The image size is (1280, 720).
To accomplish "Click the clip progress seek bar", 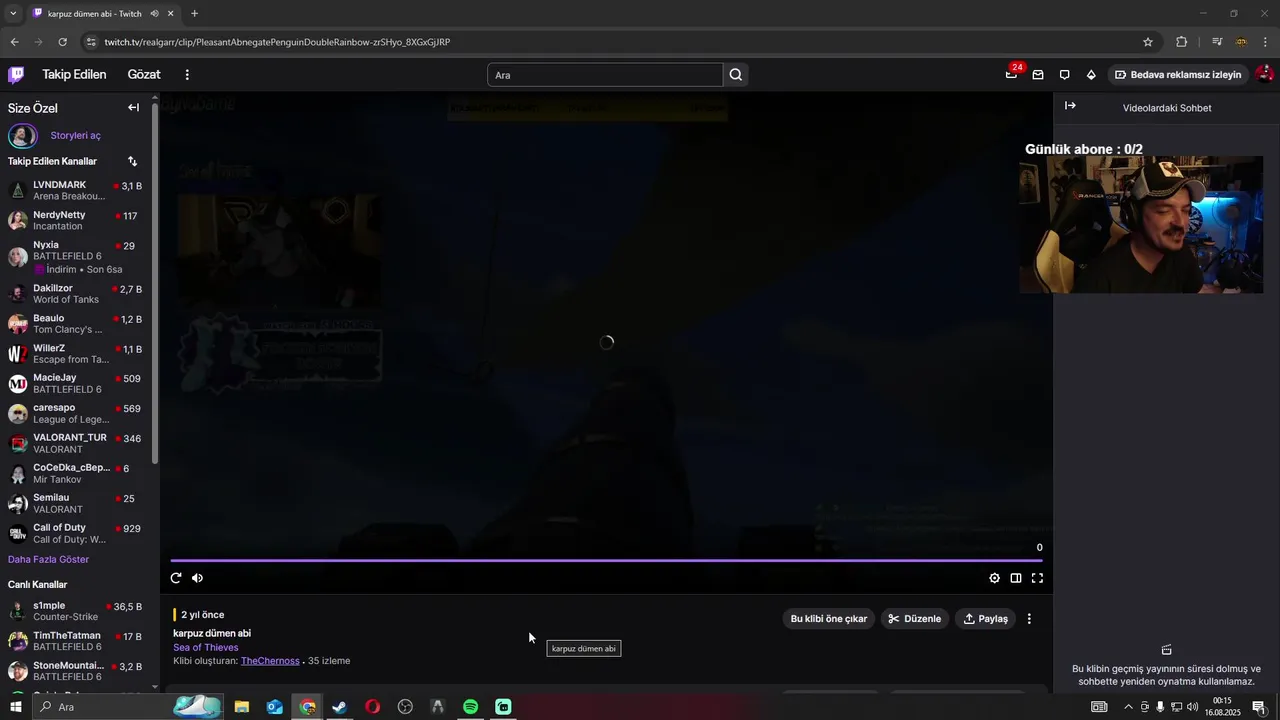I will pos(606,561).
